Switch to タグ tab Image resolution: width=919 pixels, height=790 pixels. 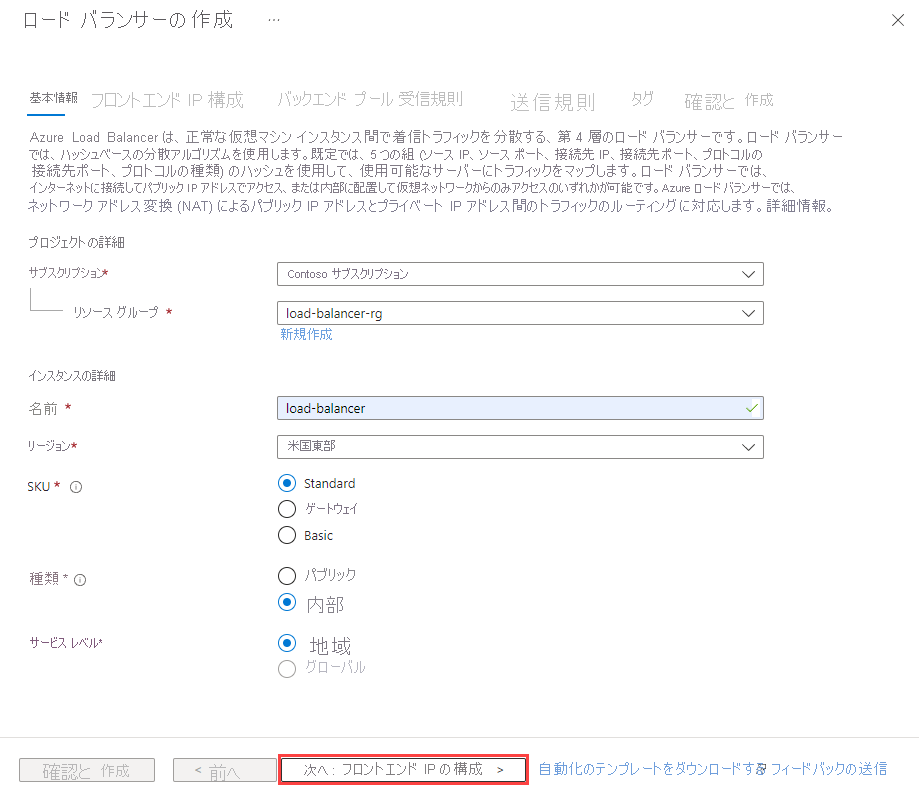click(642, 99)
